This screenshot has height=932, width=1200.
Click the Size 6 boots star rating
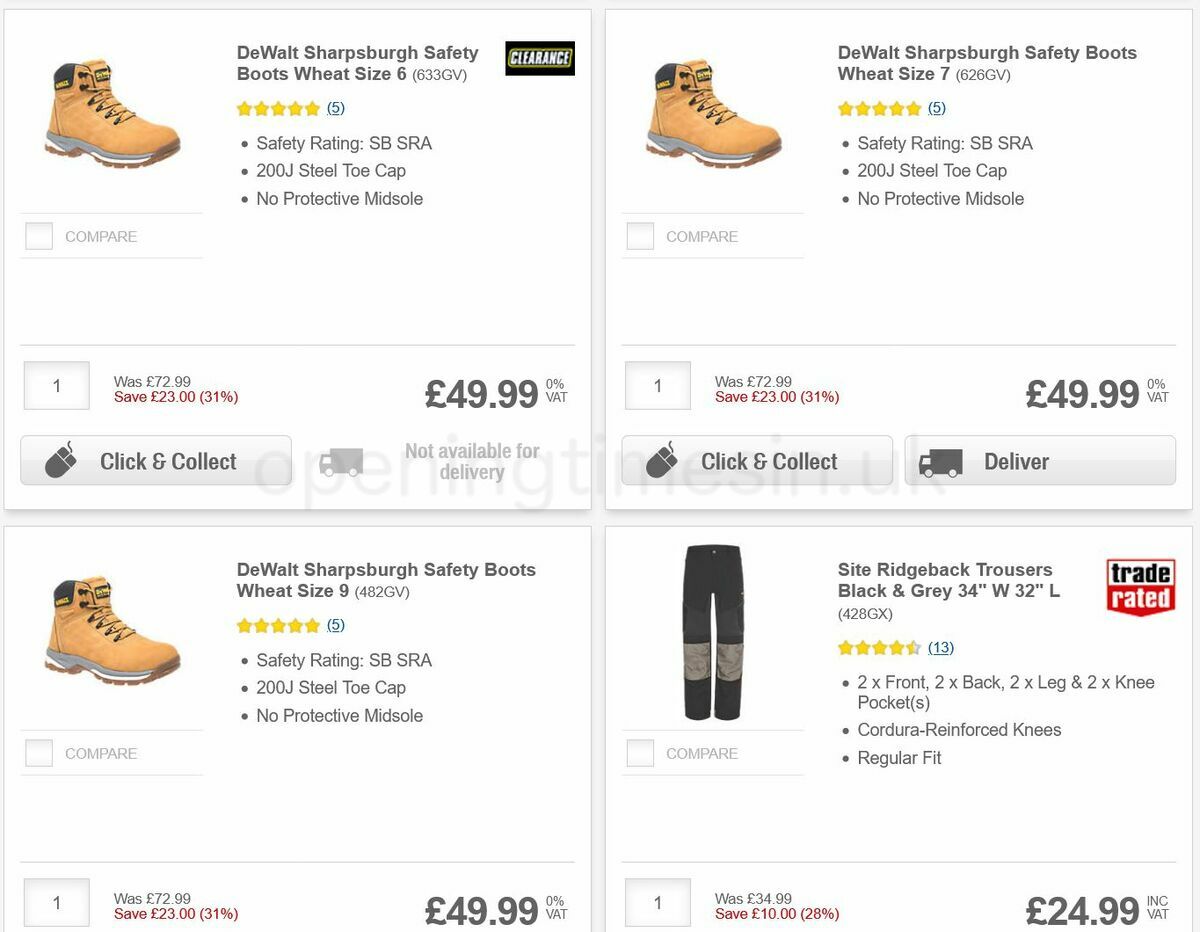pyautogui.click(x=278, y=108)
